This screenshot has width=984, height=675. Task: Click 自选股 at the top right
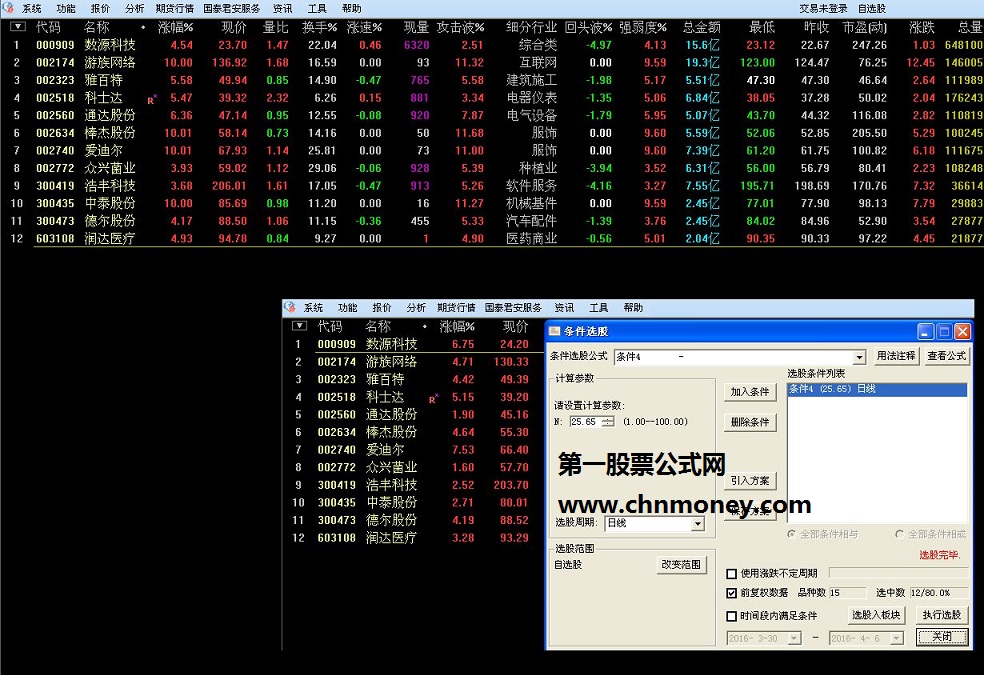pyautogui.click(x=872, y=8)
